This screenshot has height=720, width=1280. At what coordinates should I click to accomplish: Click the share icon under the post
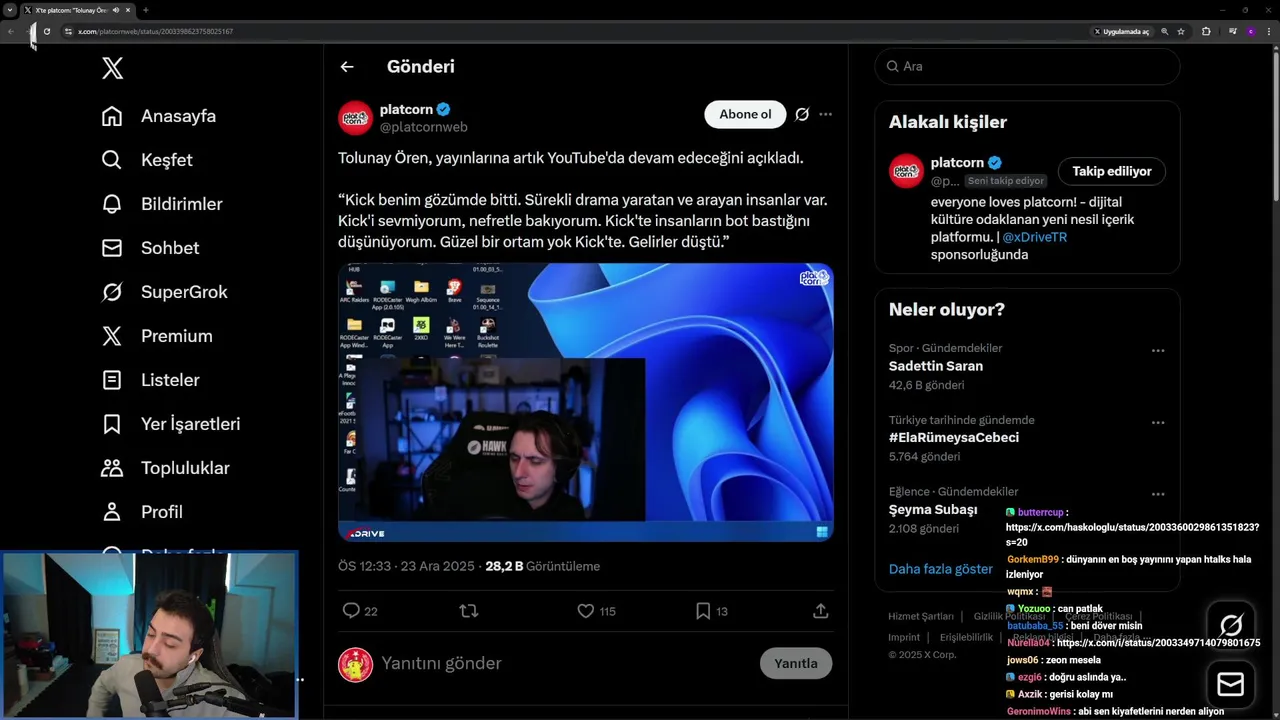tap(820, 611)
